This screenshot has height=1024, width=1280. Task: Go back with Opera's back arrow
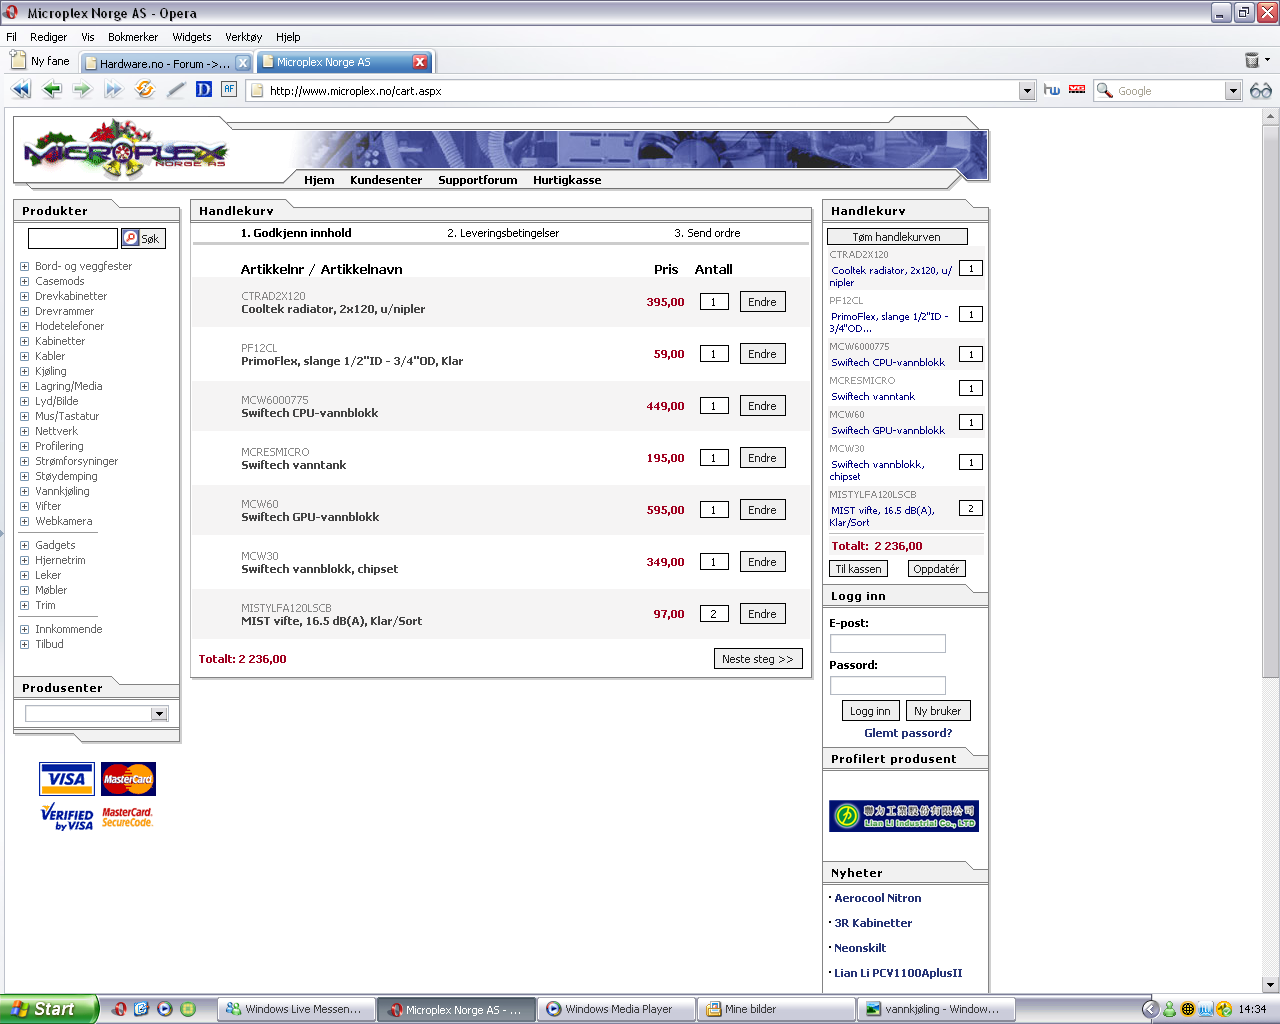52,90
